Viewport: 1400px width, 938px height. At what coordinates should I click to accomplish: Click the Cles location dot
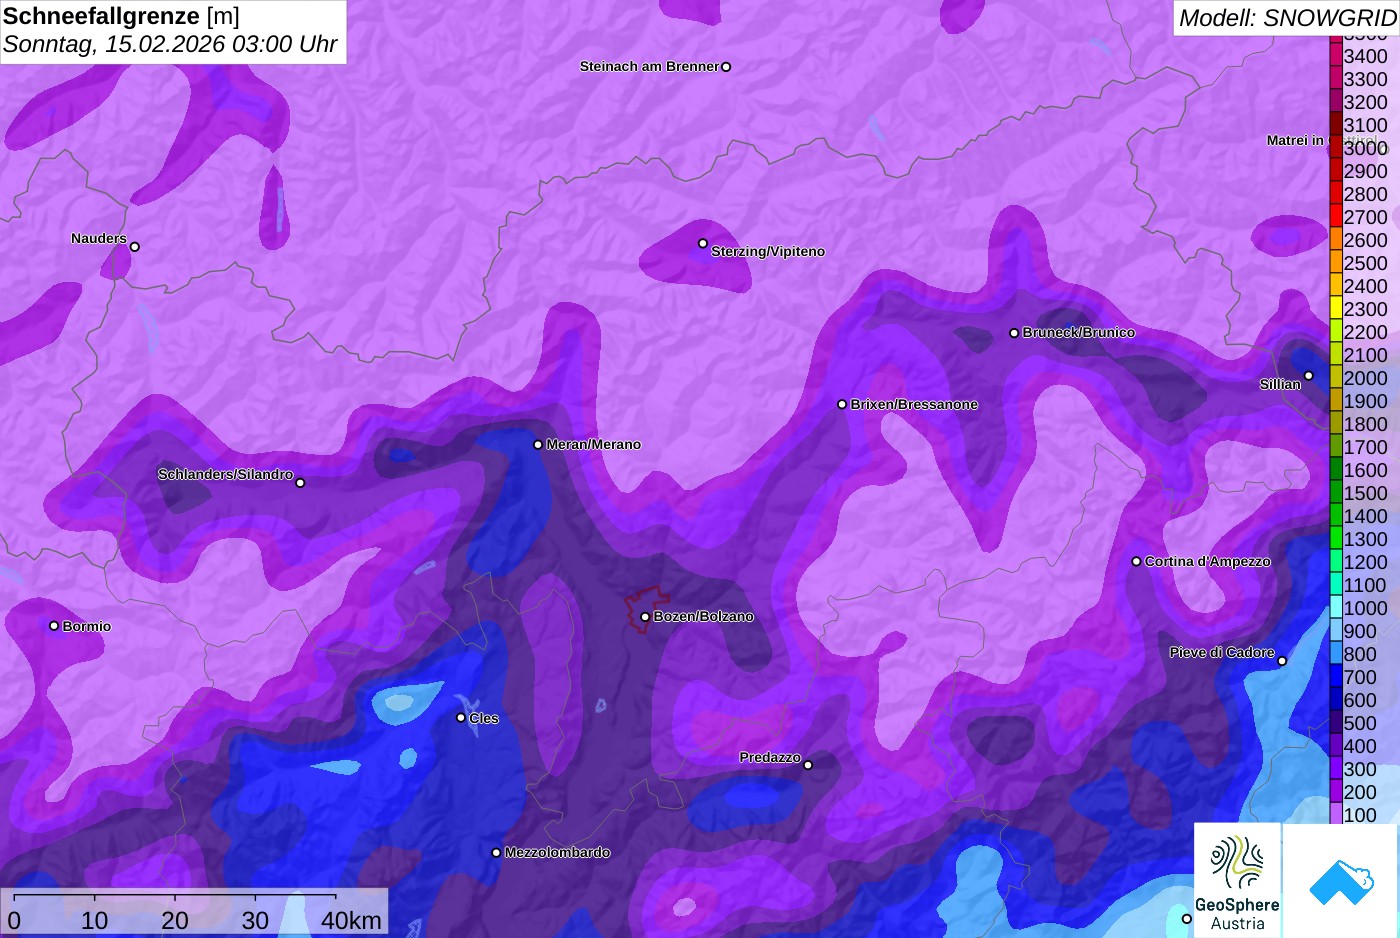tap(461, 718)
